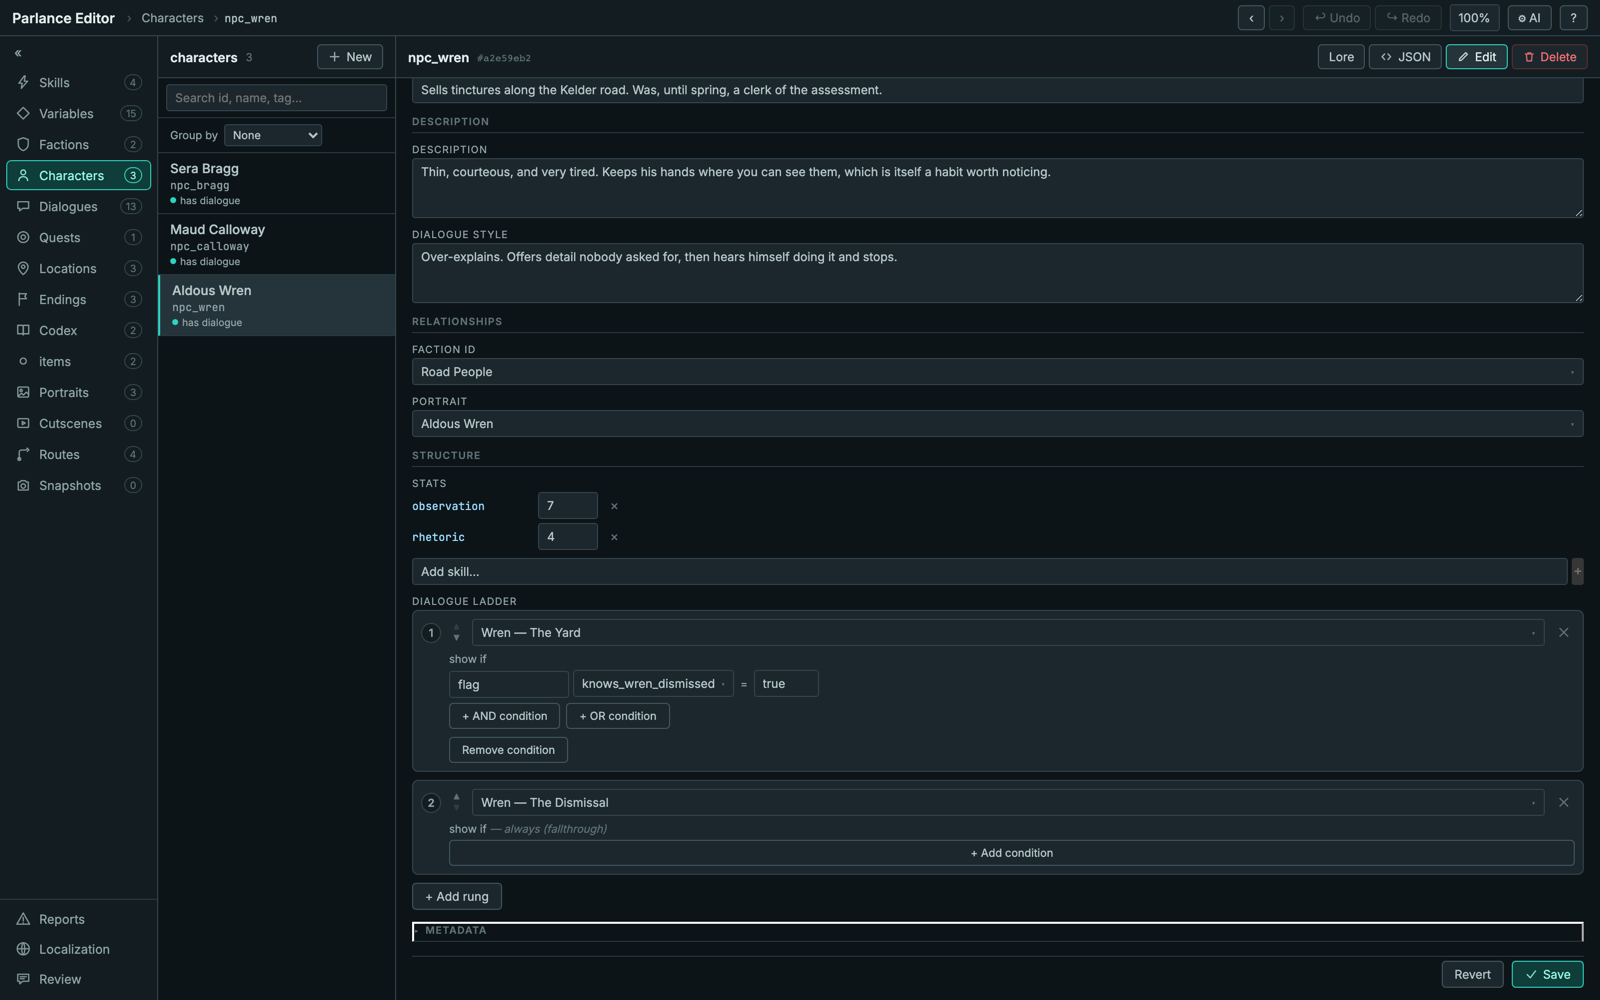
Task: Select Aldous Wren in the characters list
Action: (x=277, y=306)
